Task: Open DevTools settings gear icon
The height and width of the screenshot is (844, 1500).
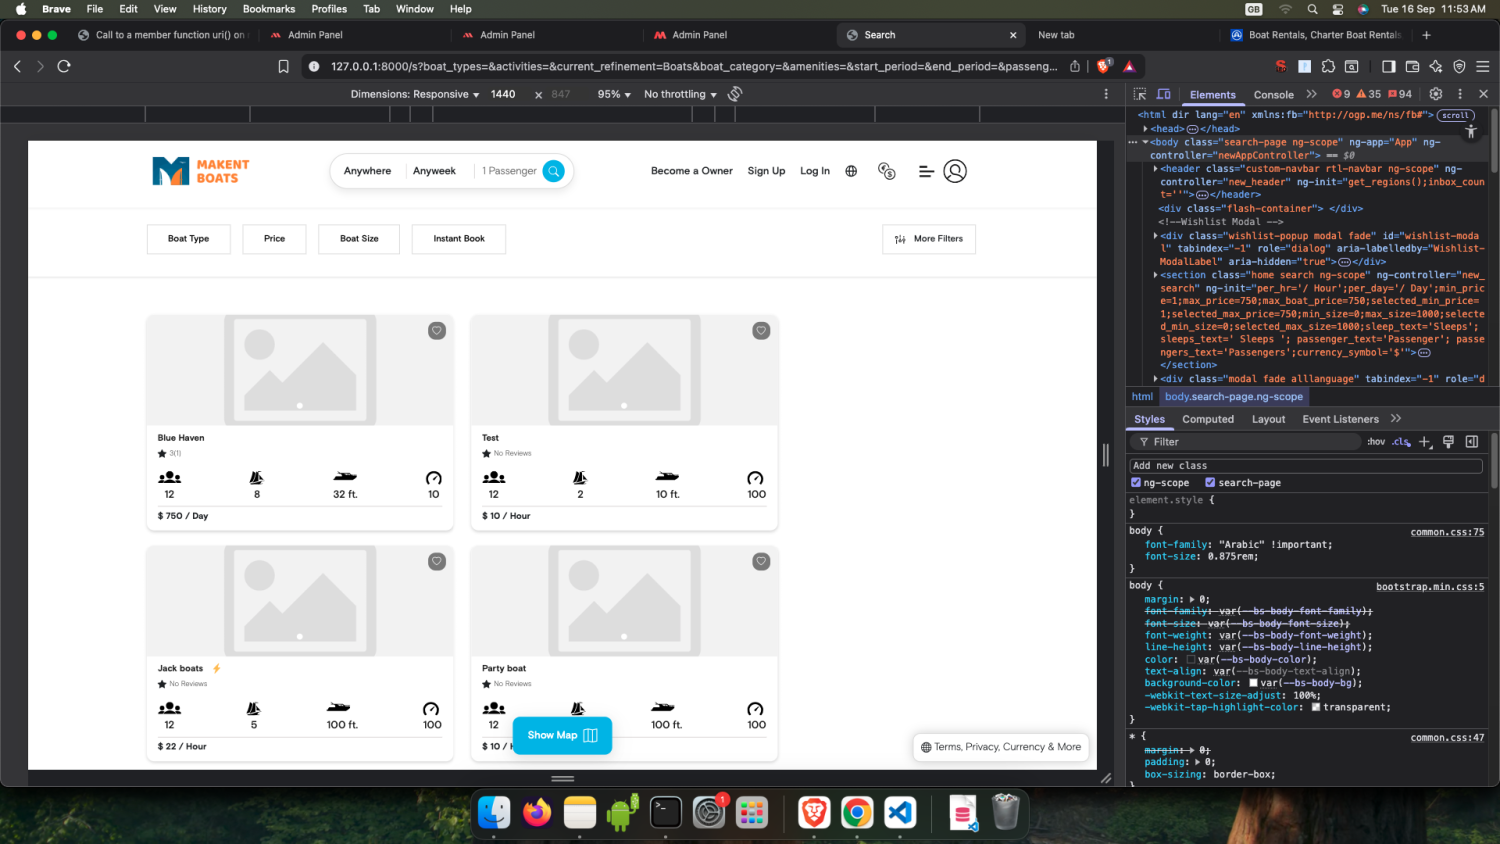Action: coord(1436,94)
